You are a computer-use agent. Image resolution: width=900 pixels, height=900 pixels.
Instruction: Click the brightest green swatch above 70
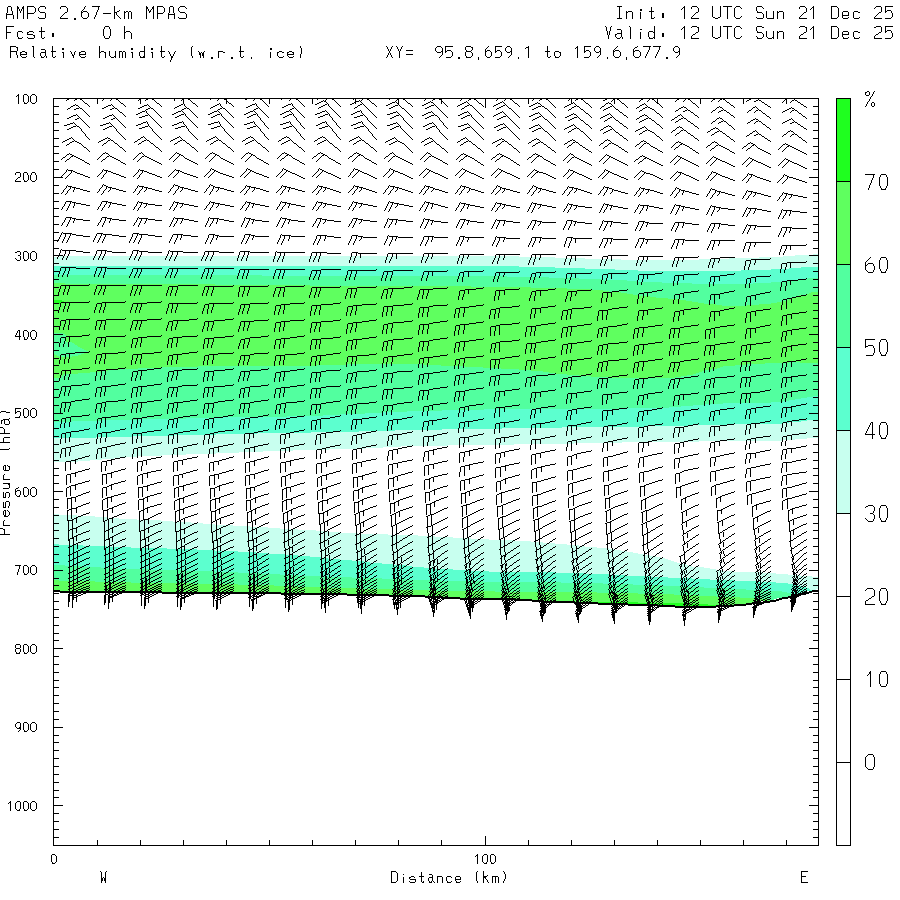point(843,139)
